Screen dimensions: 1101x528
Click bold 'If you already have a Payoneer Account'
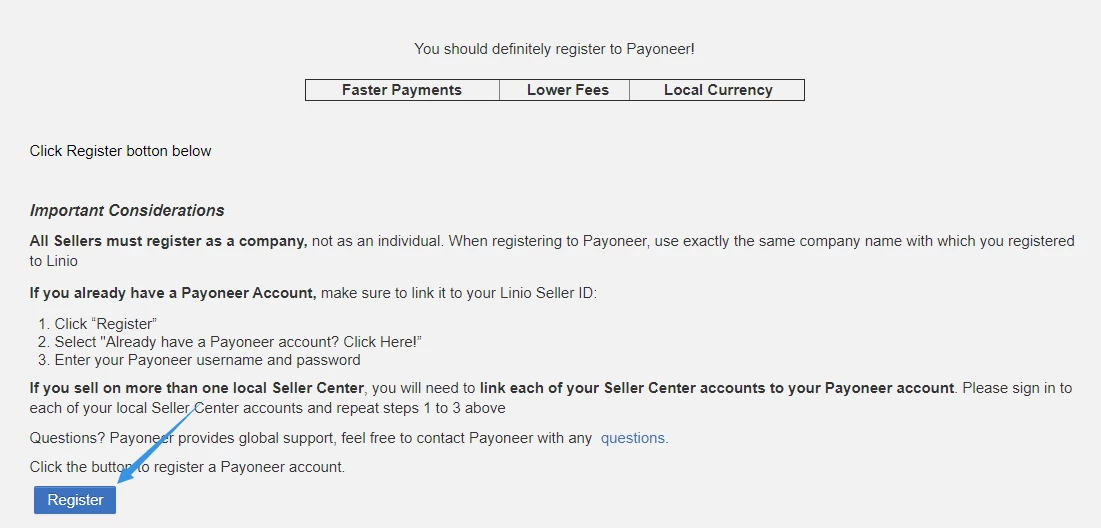173,293
